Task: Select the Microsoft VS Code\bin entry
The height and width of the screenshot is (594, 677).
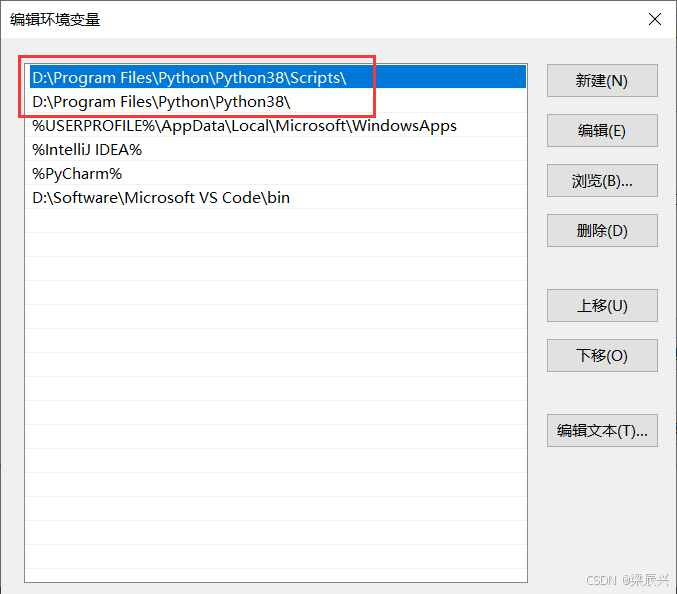Action: click(276, 197)
